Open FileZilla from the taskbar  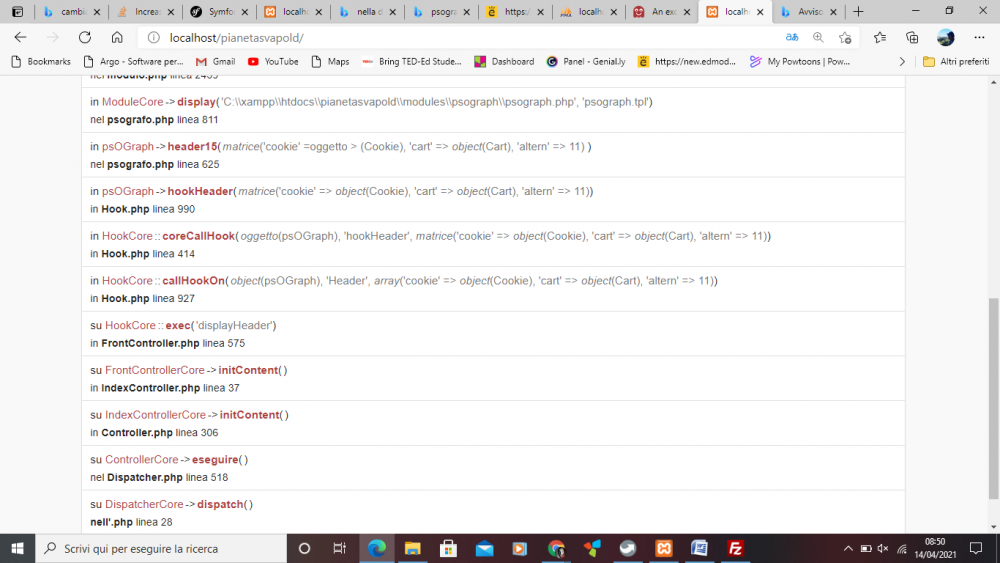(x=735, y=548)
